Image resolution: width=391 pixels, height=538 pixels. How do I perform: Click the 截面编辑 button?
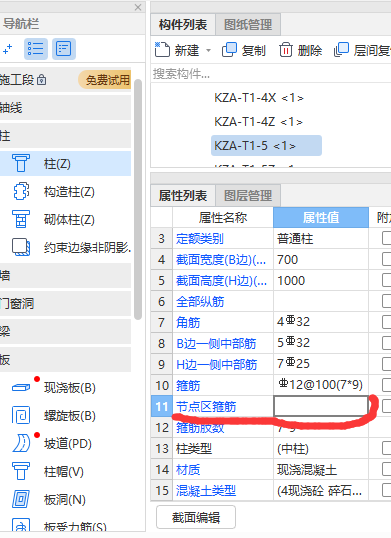coord(196,517)
